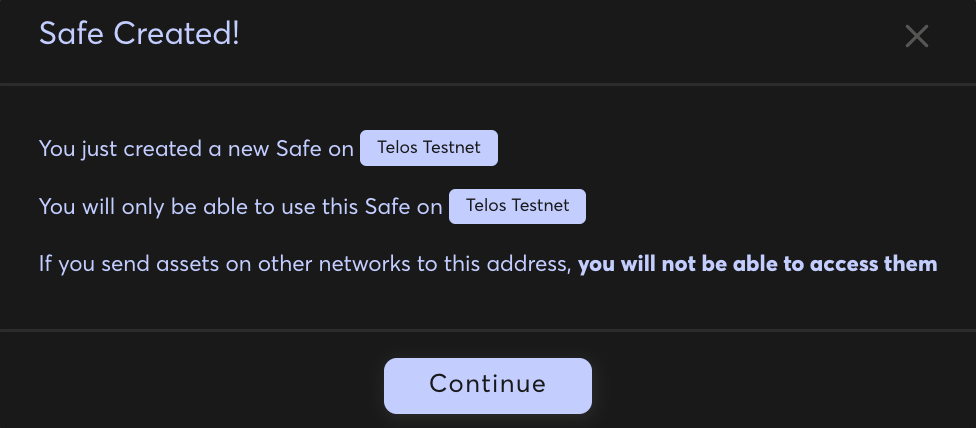Click the Telos Testnet chip after "new Safe on"
The image size is (976, 428).
coord(429,148)
